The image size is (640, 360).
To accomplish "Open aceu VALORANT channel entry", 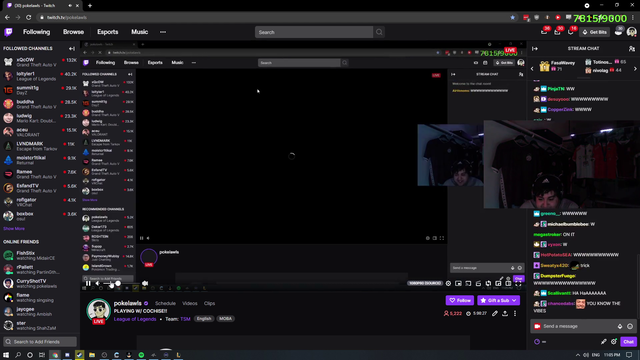I will pyautogui.click(x=40, y=132).
